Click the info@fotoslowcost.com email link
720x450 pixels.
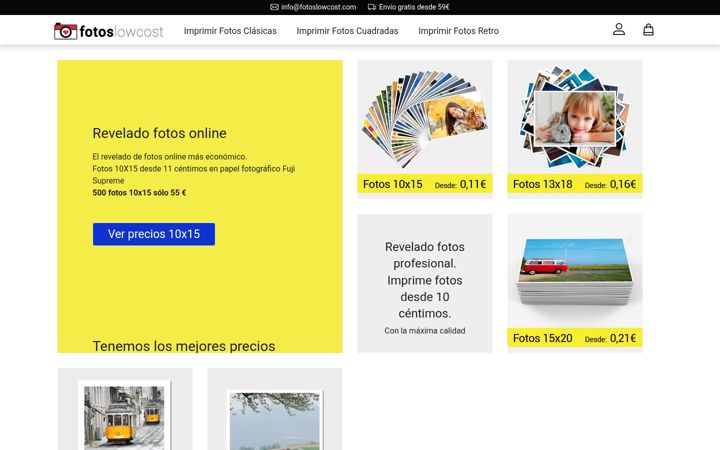click(319, 7)
